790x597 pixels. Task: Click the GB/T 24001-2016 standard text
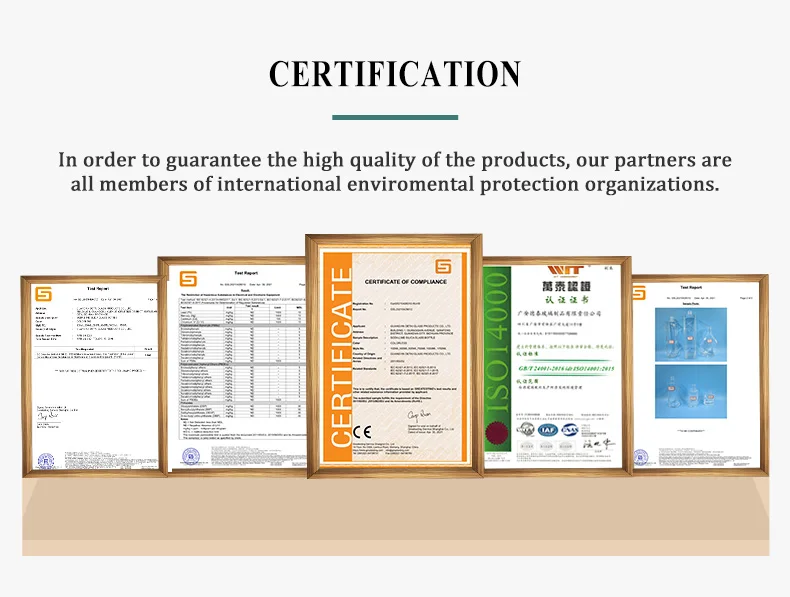(566, 369)
